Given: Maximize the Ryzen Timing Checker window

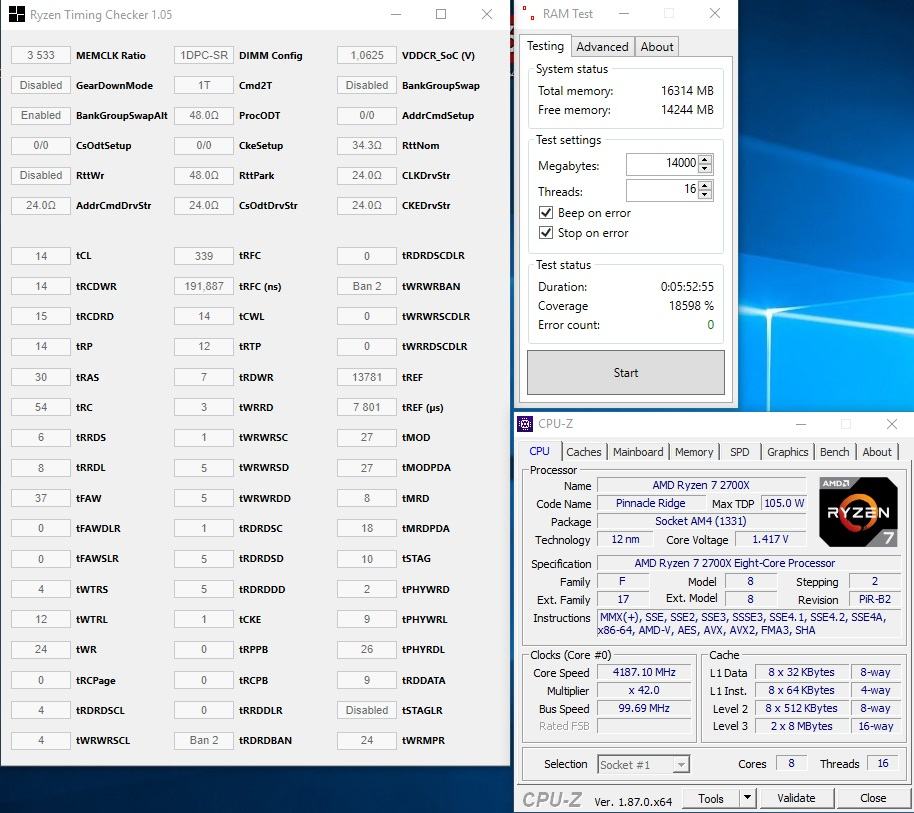Looking at the screenshot, I should pyautogui.click(x=441, y=14).
